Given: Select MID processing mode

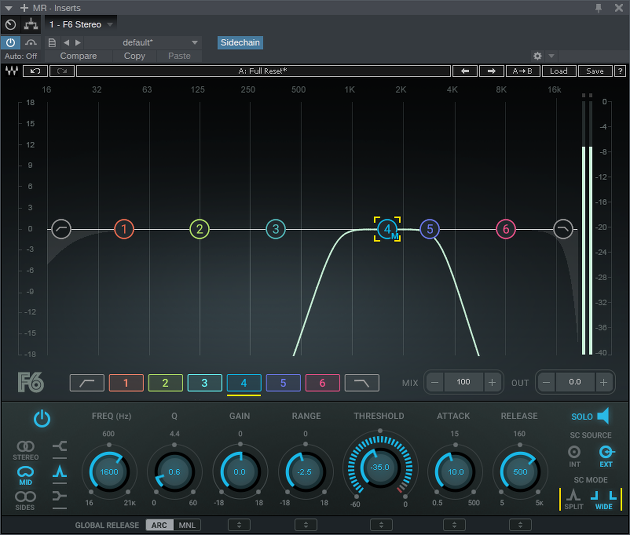Looking at the screenshot, I should tap(25, 476).
